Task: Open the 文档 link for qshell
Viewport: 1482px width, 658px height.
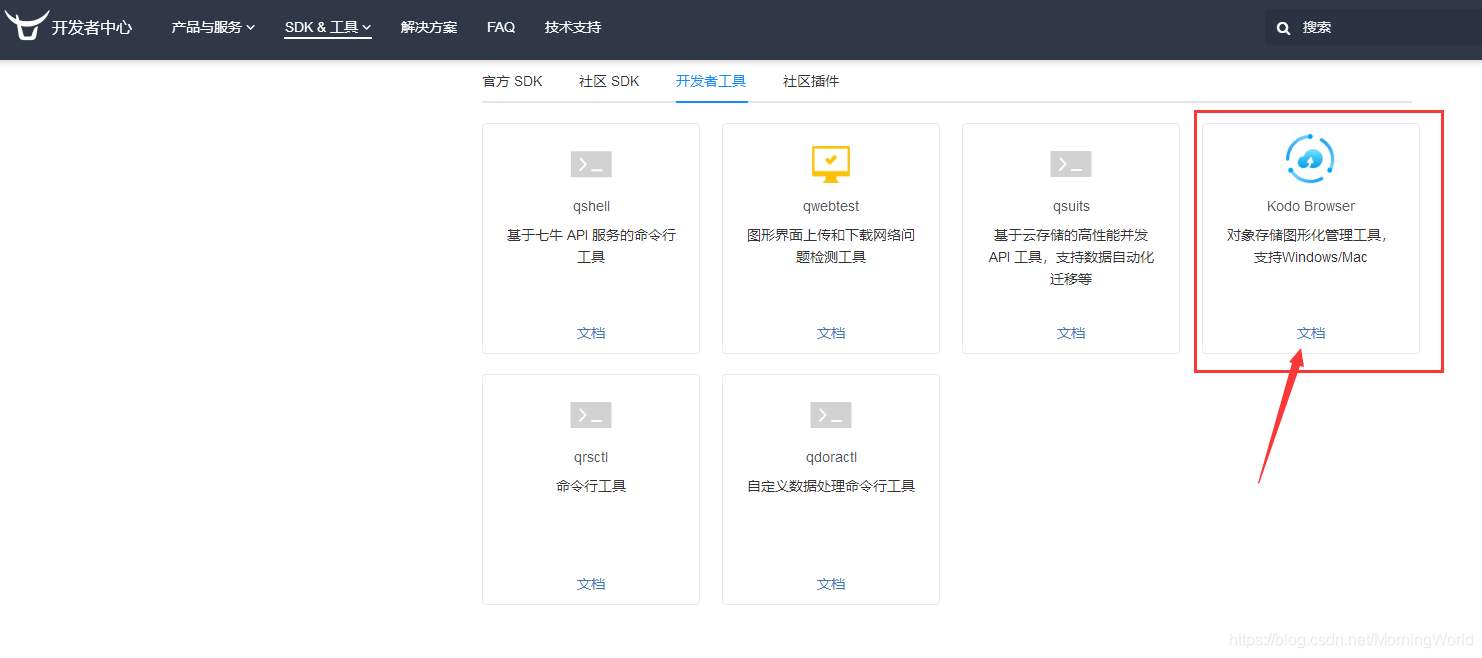Action: click(591, 333)
